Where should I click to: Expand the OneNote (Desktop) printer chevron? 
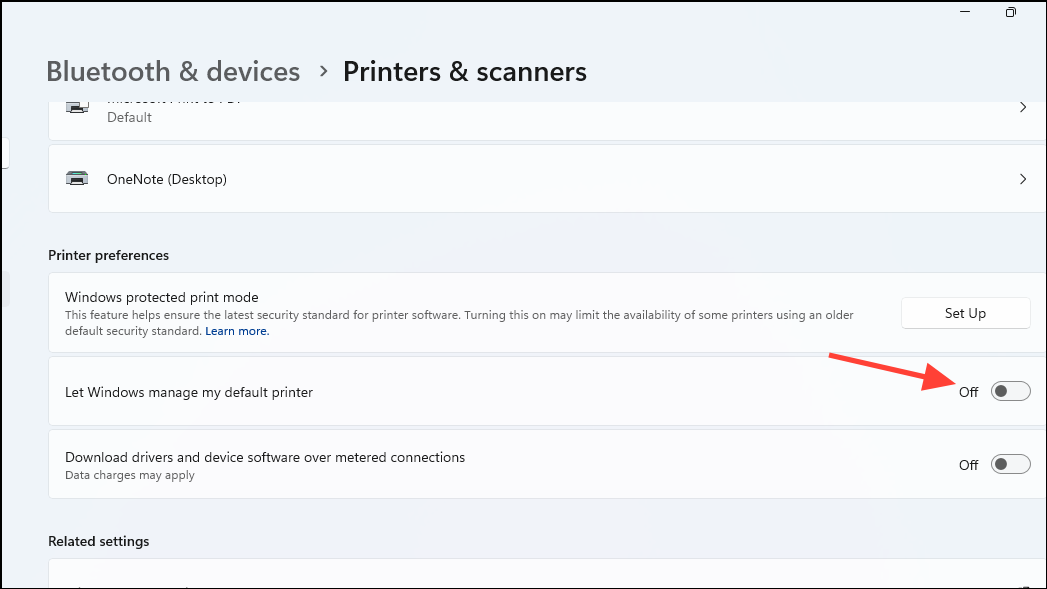click(x=1022, y=179)
